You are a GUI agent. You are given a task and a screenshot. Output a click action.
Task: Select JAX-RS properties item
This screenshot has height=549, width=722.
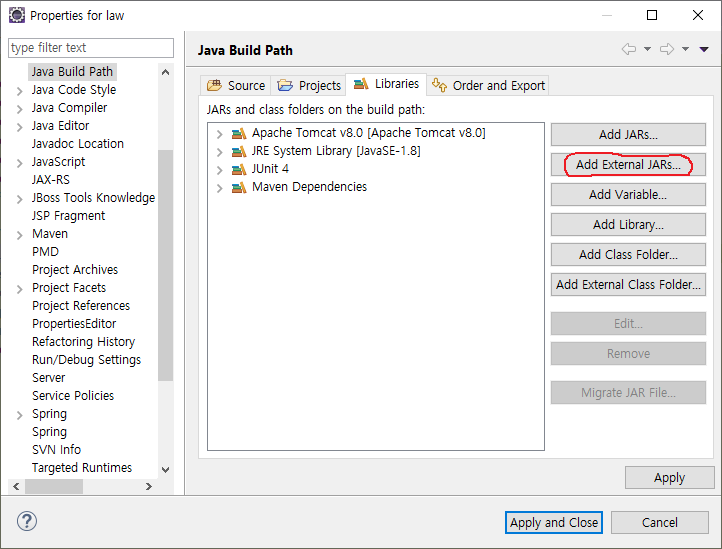(51, 180)
